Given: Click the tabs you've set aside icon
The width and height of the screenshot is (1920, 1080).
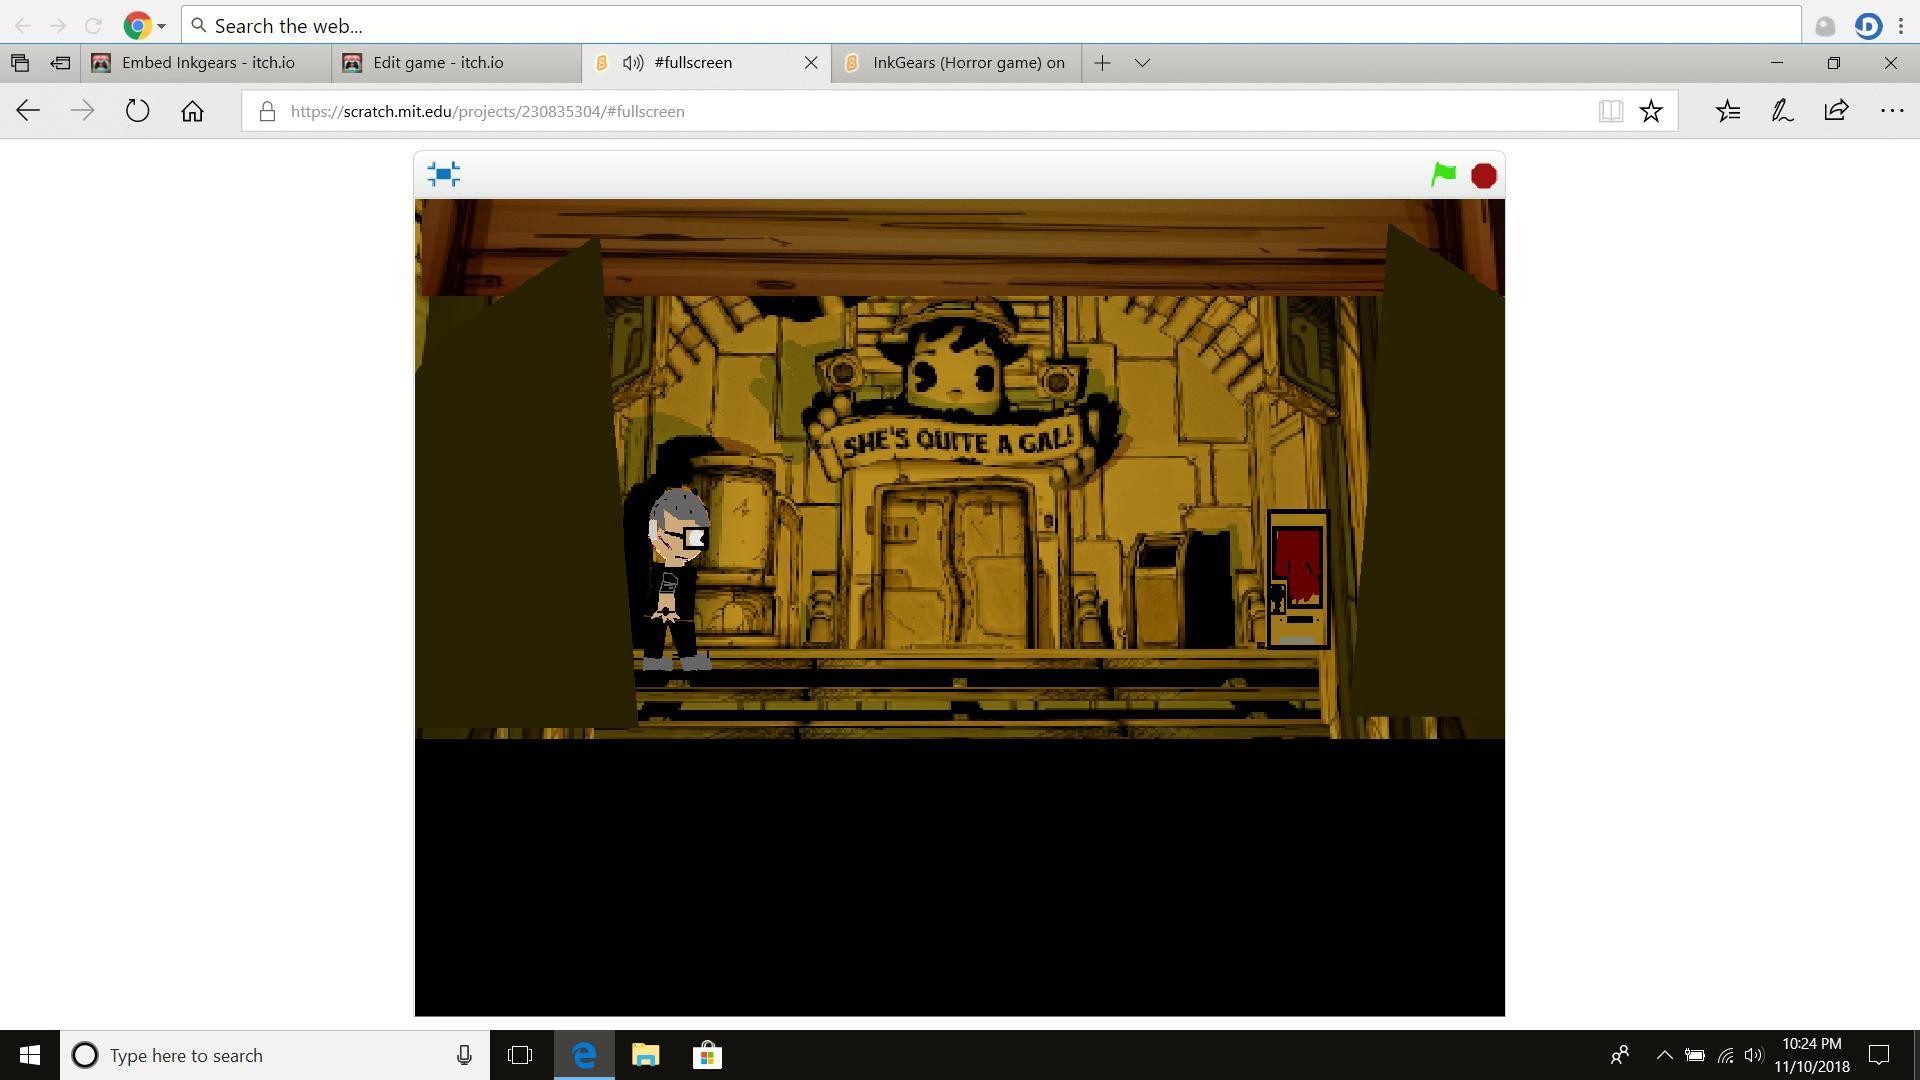Looking at the screenshot, I should [x=20, y=63].
